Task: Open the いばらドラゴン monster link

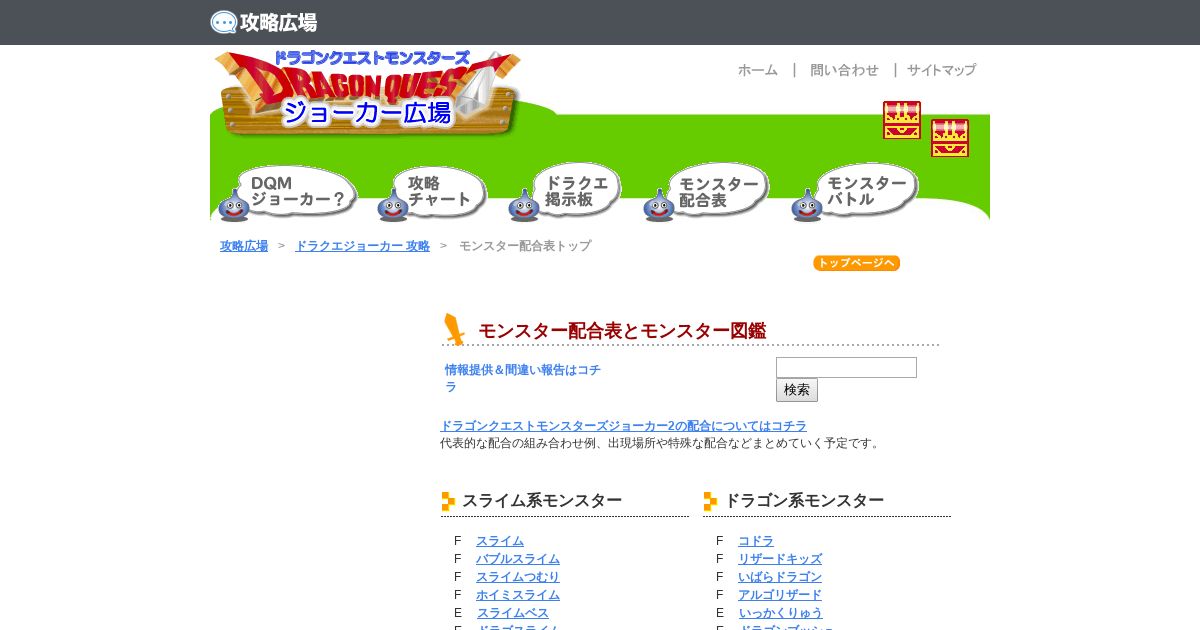Action: pos(780,577)
